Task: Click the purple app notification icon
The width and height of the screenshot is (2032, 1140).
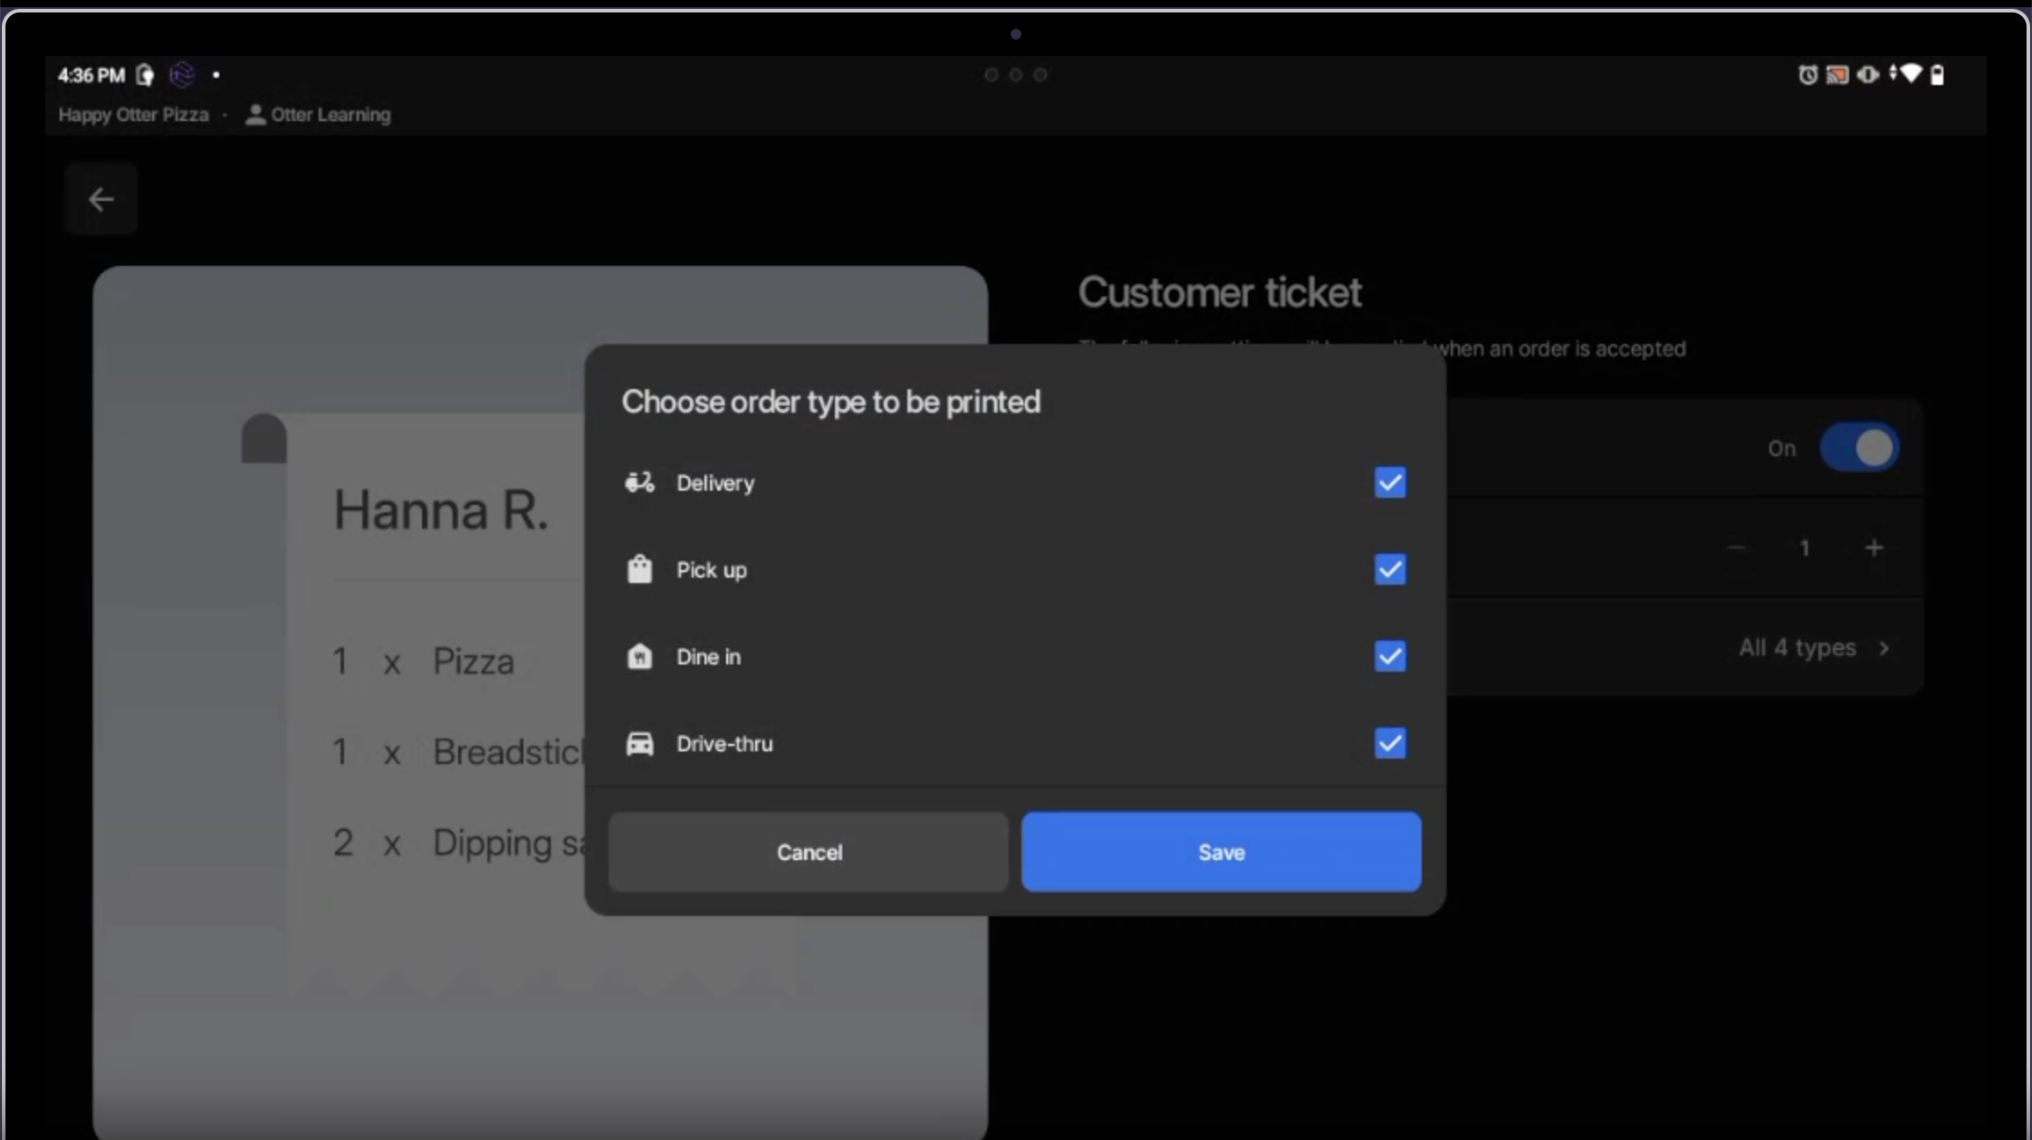Action: point(182,74)
